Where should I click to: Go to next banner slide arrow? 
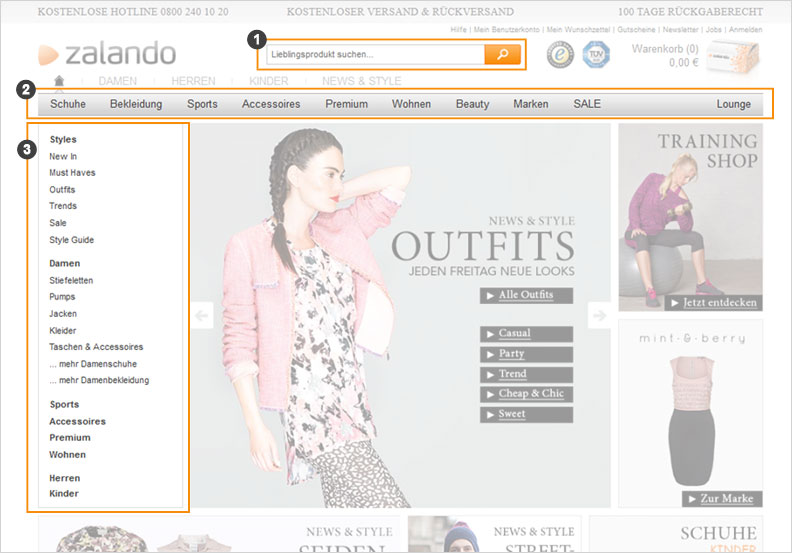coord(599,316)
